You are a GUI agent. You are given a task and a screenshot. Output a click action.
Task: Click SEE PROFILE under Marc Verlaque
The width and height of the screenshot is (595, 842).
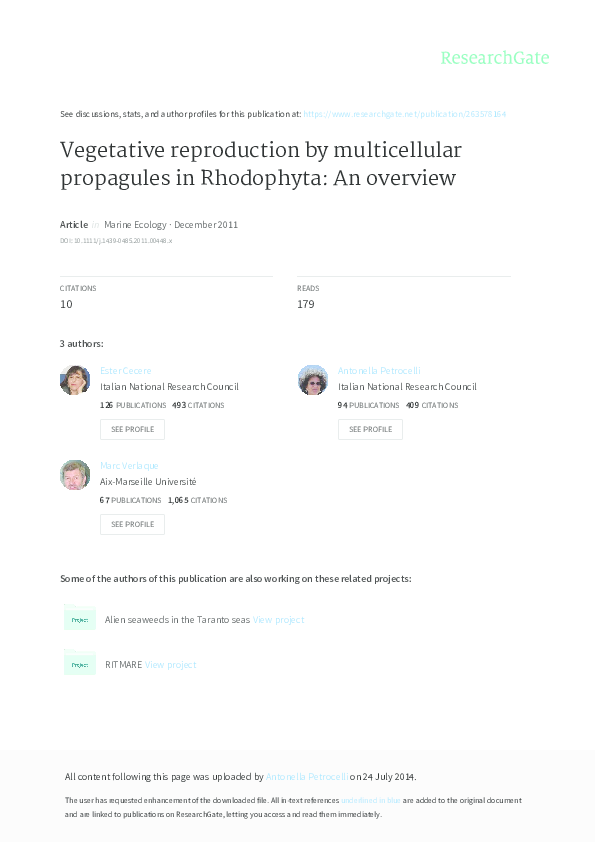click(132, 523)
